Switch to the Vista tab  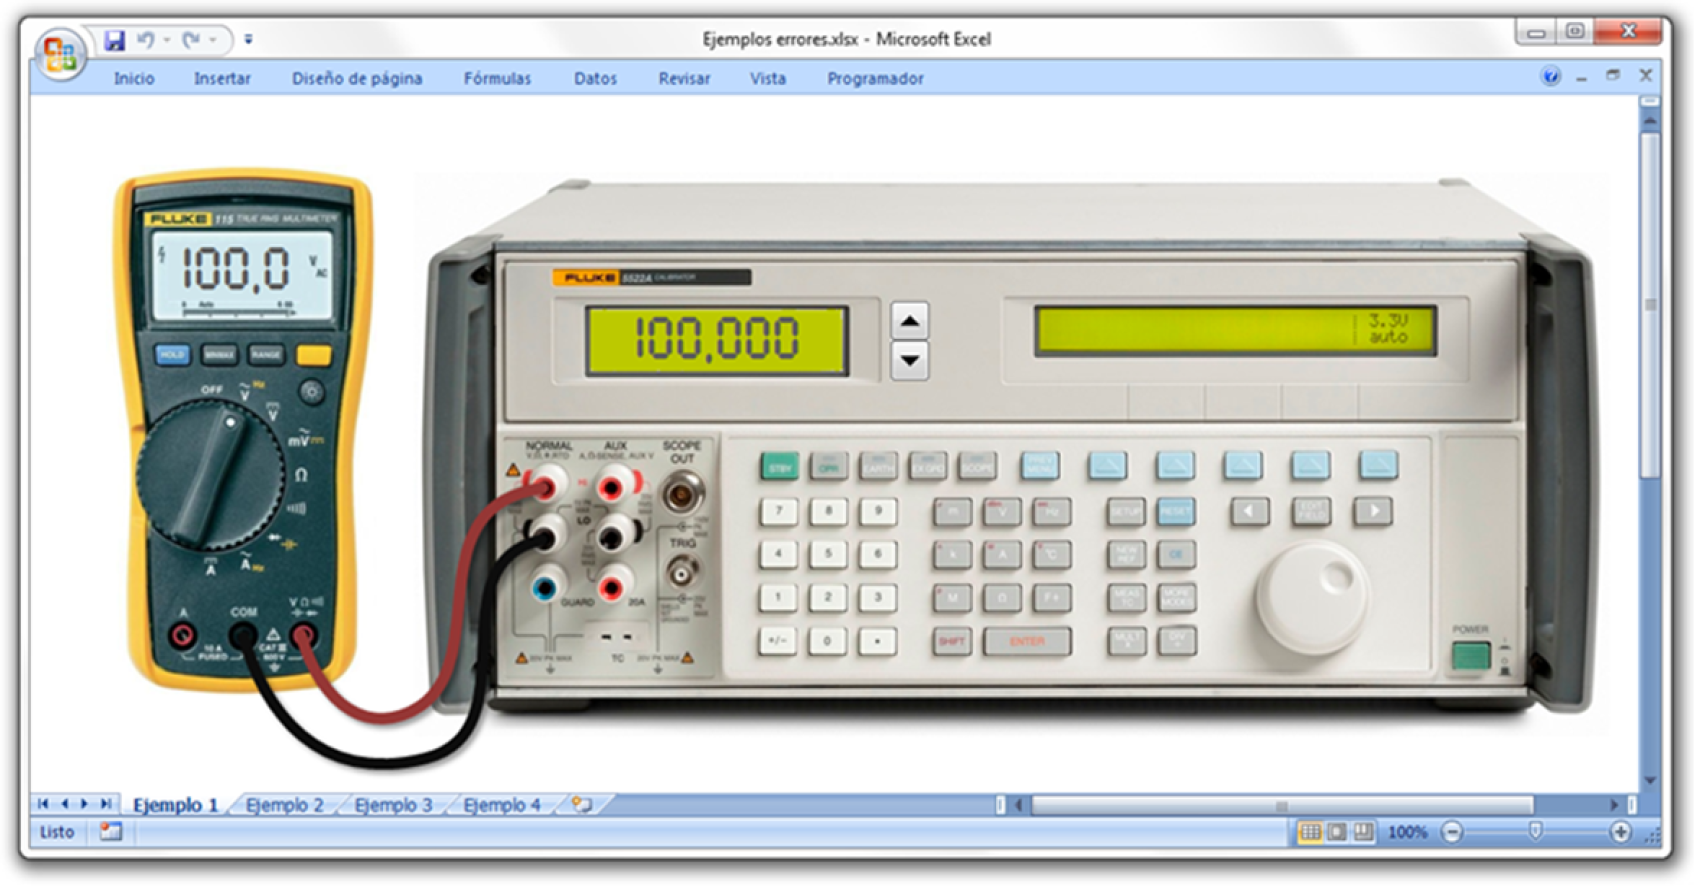[768, 78]
